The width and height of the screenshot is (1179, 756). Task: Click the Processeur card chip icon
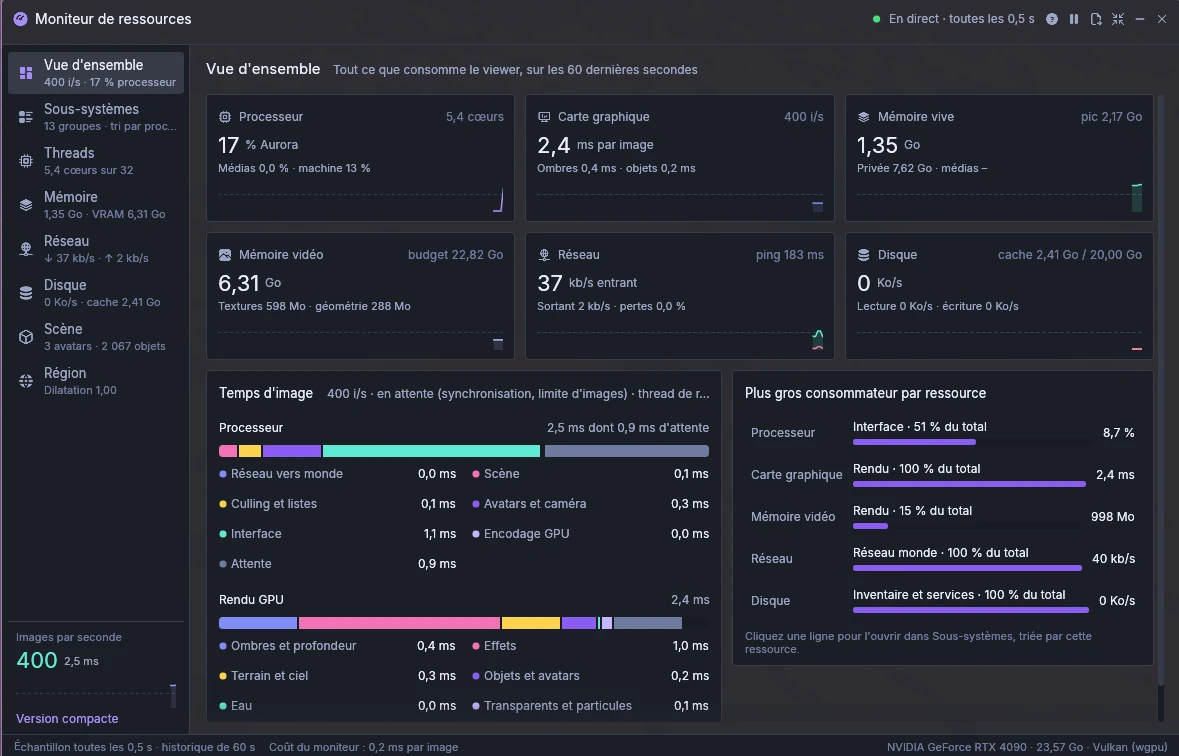[x=225, y=117]
